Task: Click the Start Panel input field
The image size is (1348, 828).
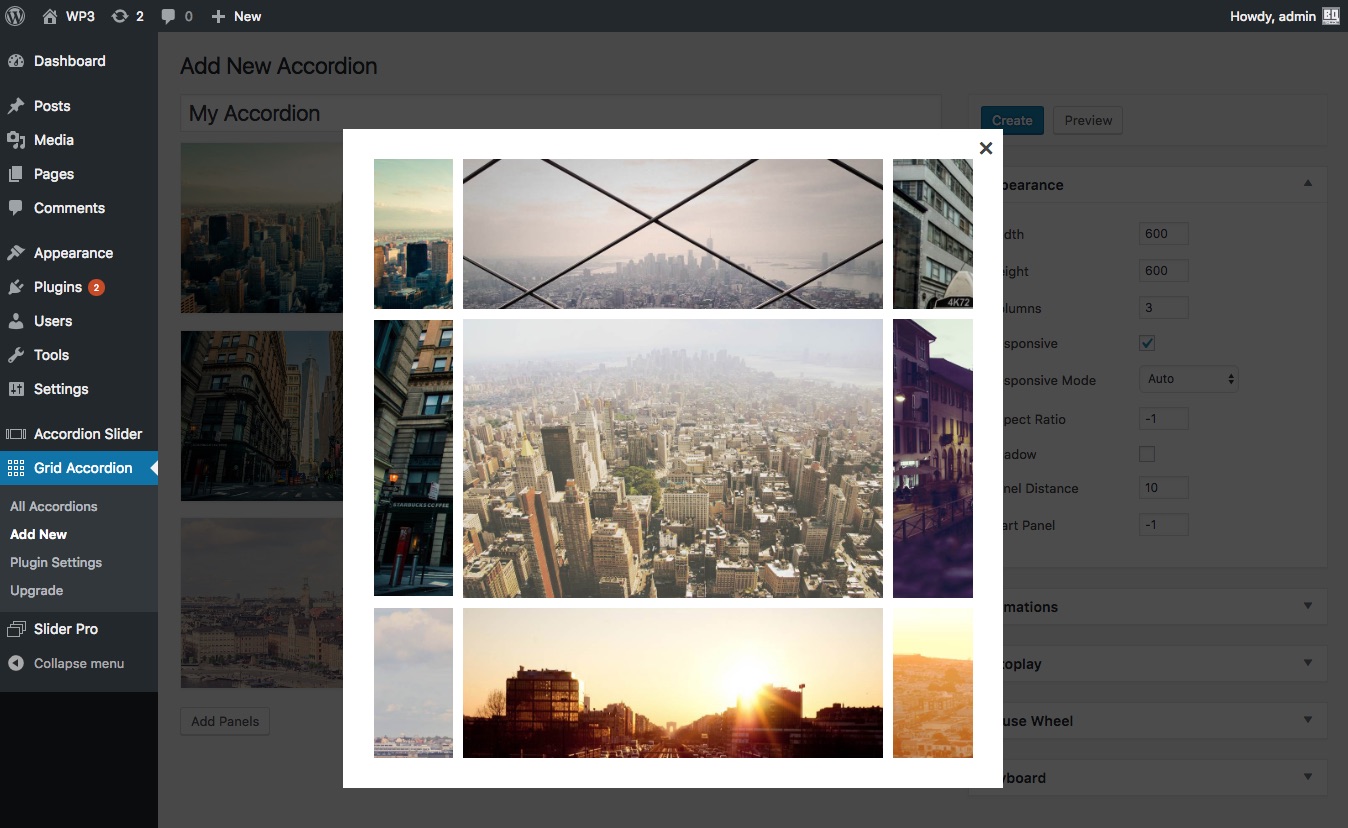Action: 1163,524
